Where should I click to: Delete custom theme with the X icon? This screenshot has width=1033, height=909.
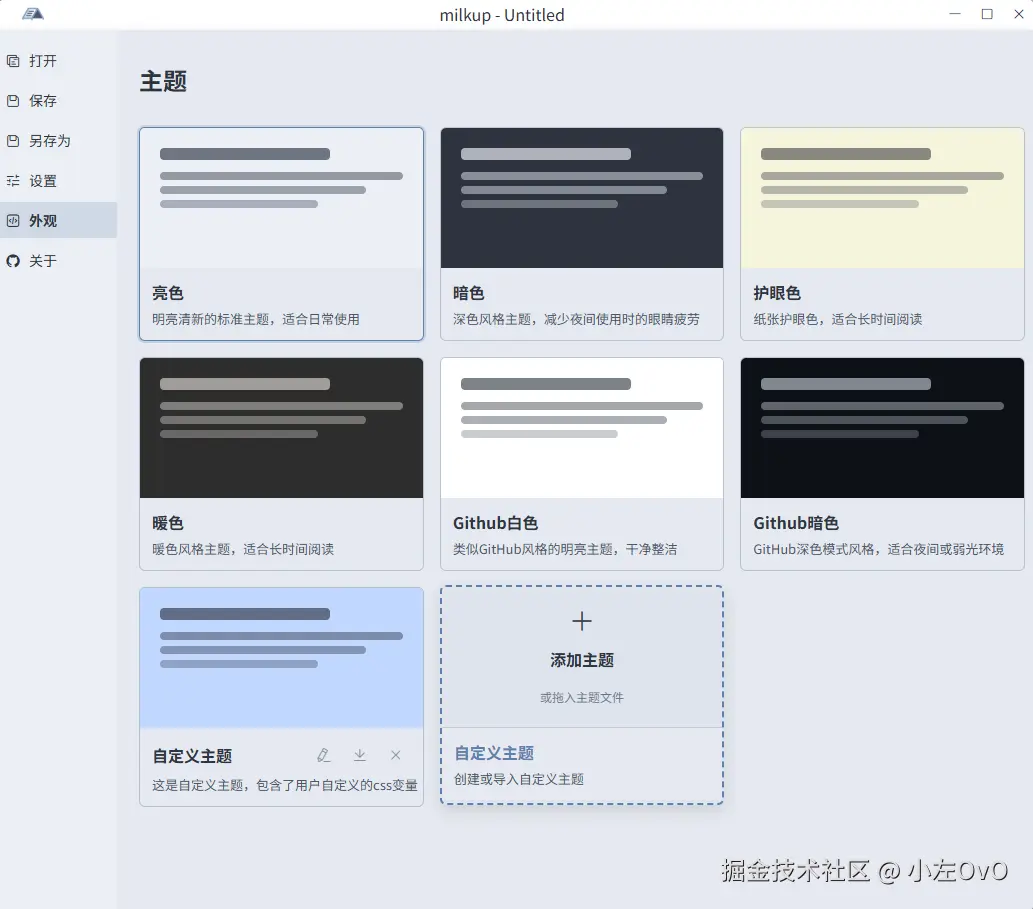point(395,755)
